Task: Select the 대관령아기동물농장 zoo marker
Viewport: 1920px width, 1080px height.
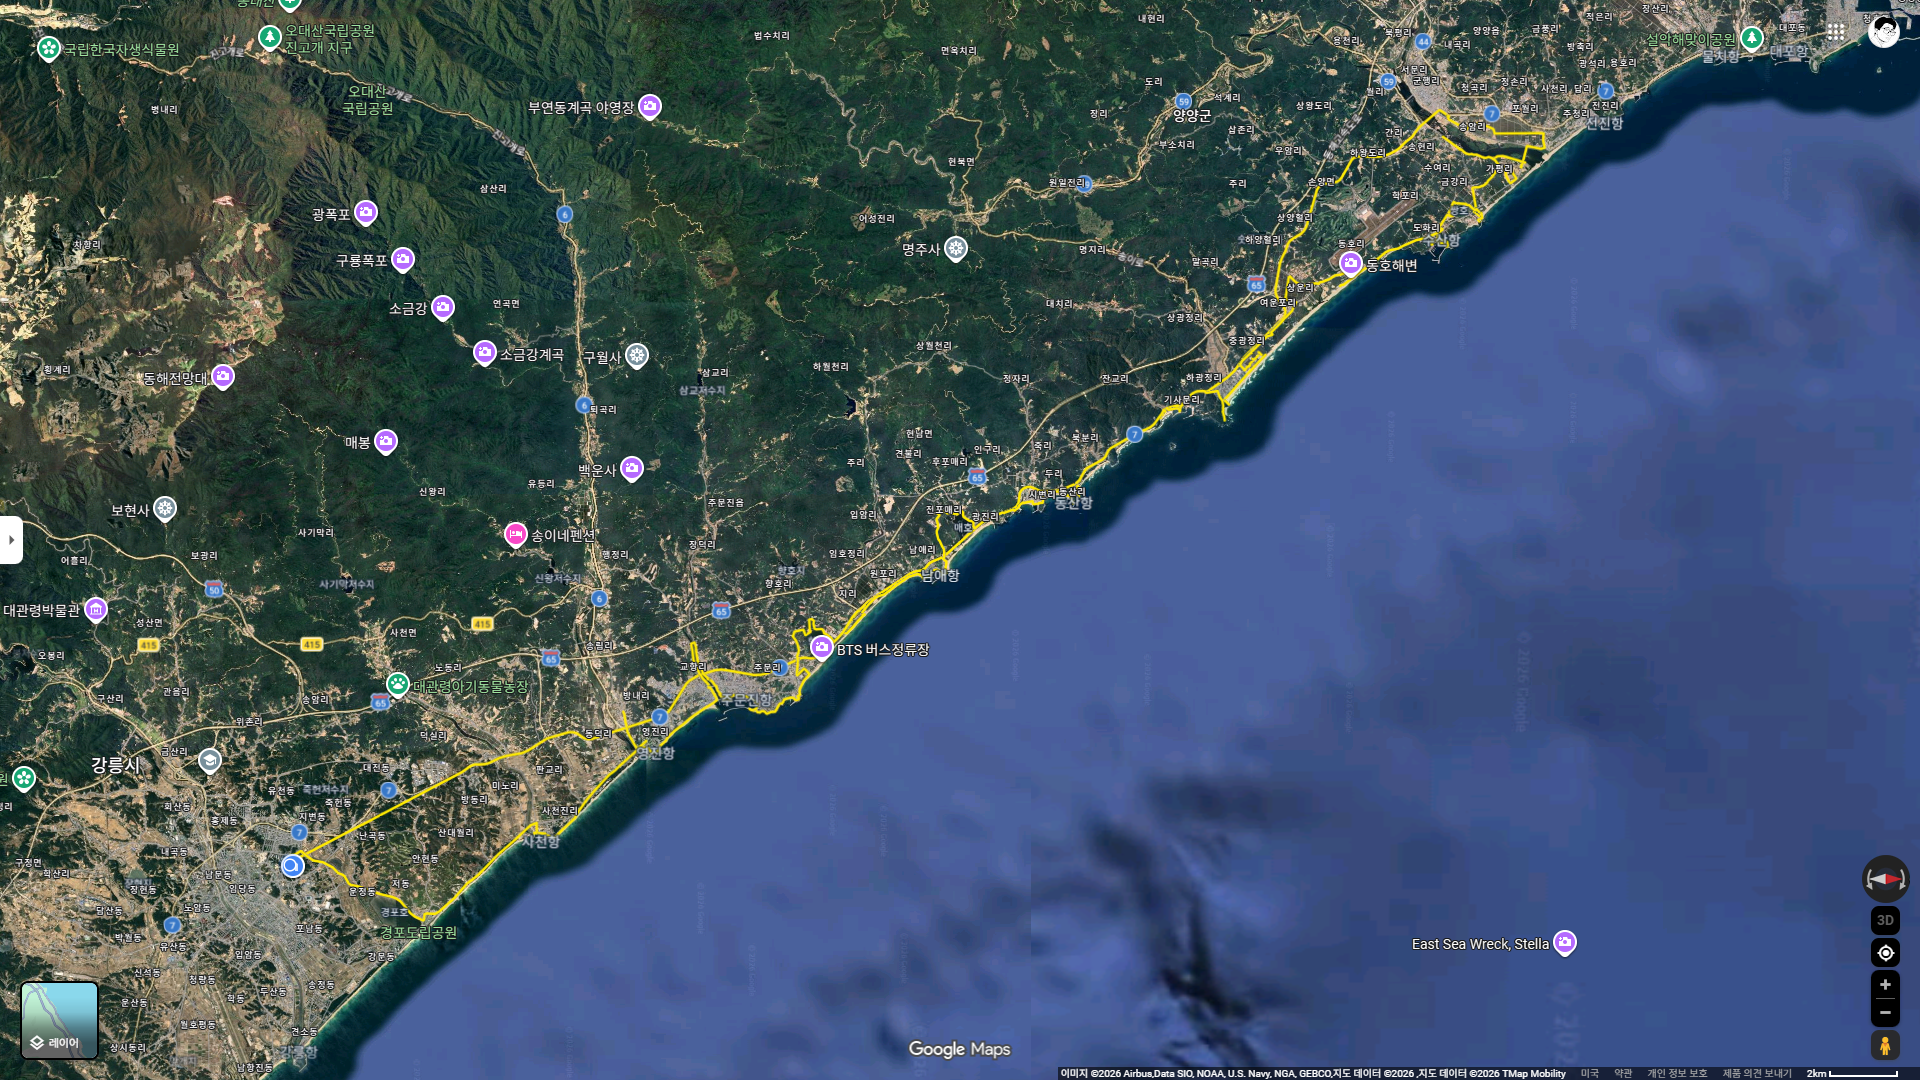Action: coord(398,684)
